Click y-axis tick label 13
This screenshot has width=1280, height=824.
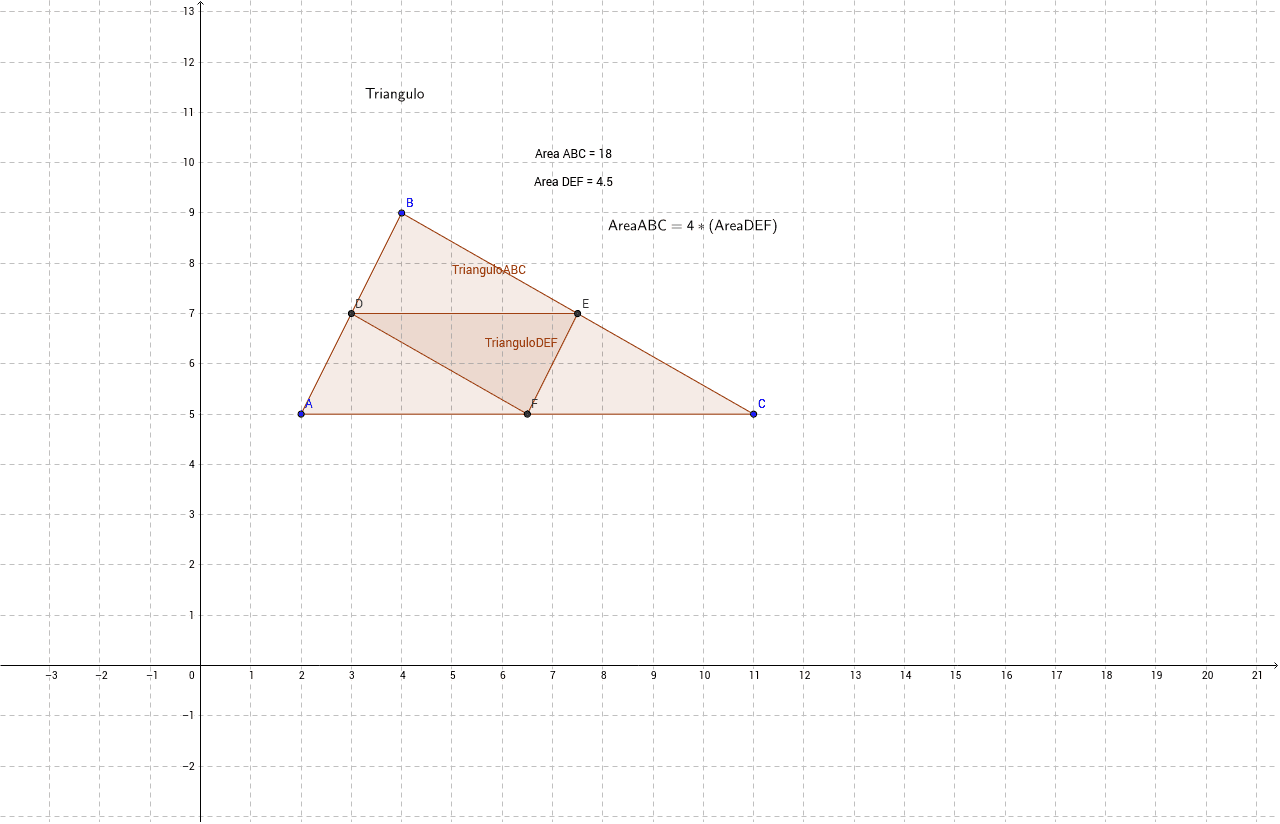point(188,11)
